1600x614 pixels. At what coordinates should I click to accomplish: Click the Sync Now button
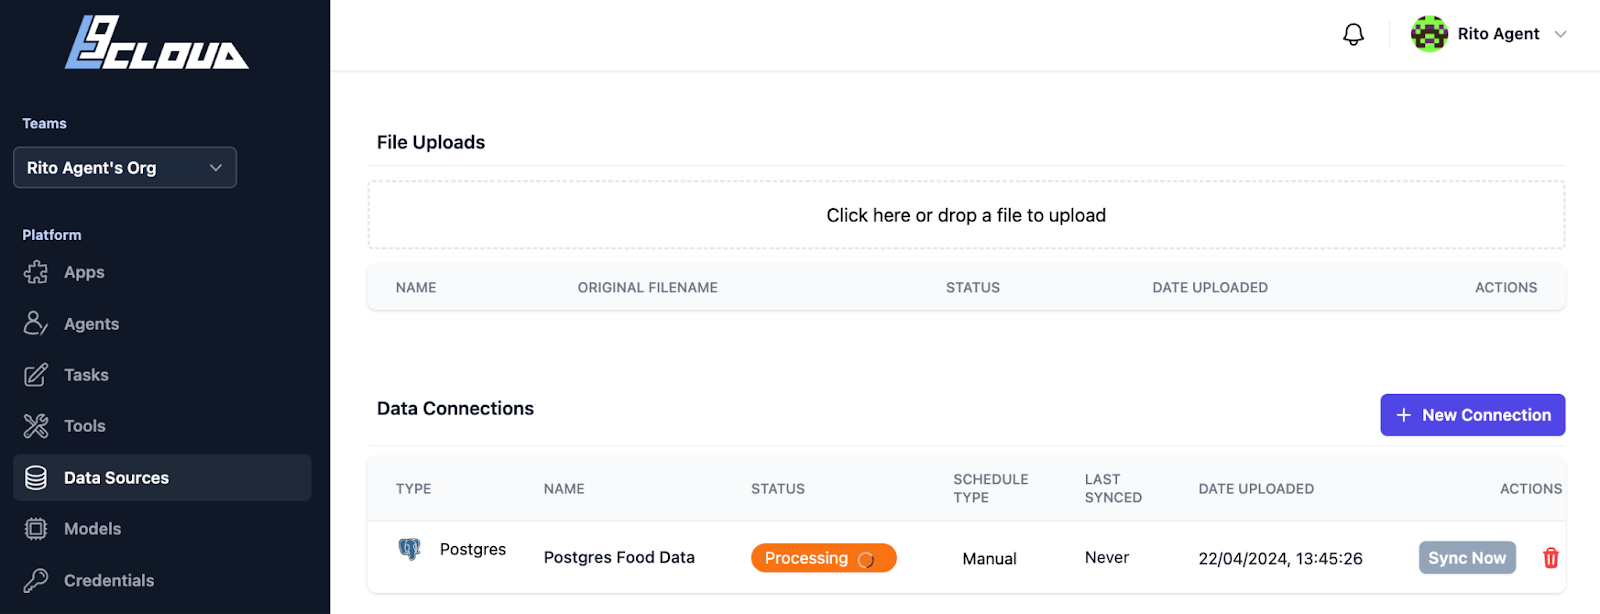[1467, 558]
